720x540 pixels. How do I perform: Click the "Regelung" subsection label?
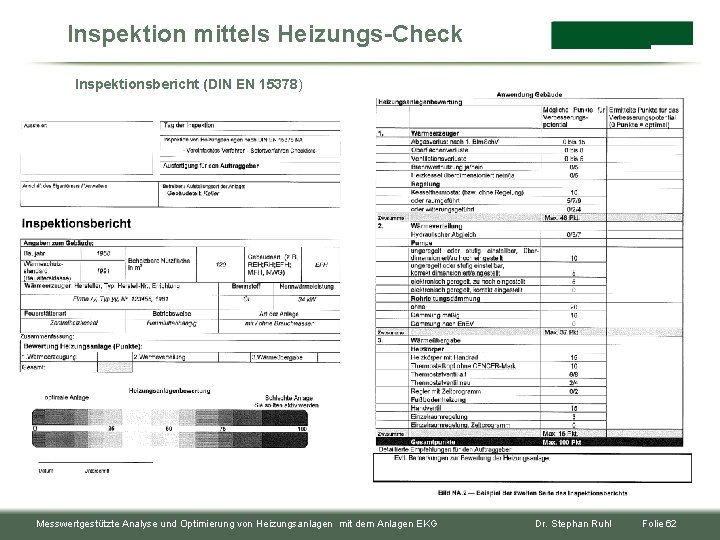click(425, 184)
